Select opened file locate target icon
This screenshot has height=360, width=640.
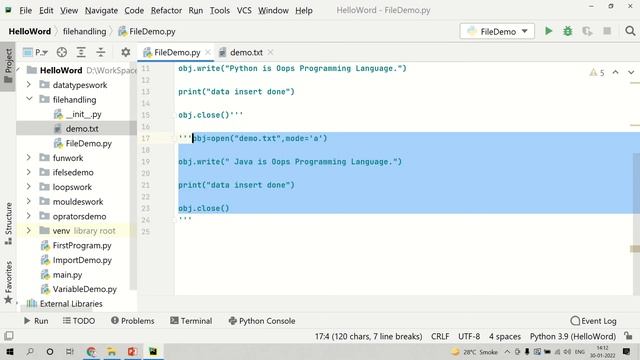62,52
